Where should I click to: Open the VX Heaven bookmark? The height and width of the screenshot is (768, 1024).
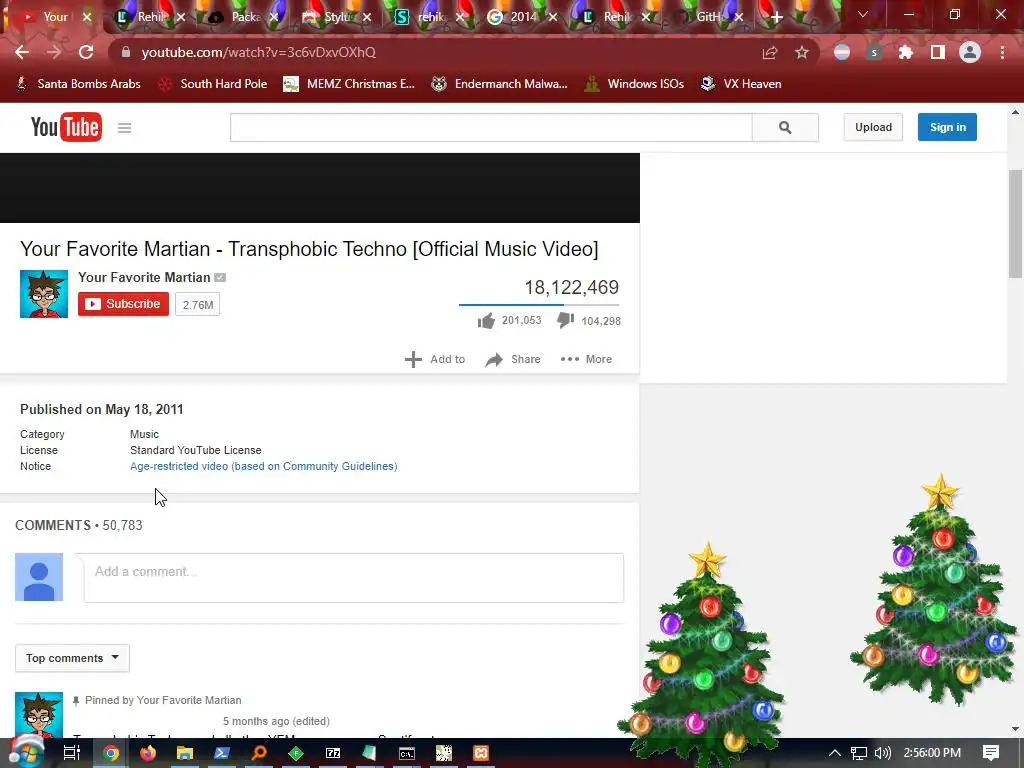742,84
